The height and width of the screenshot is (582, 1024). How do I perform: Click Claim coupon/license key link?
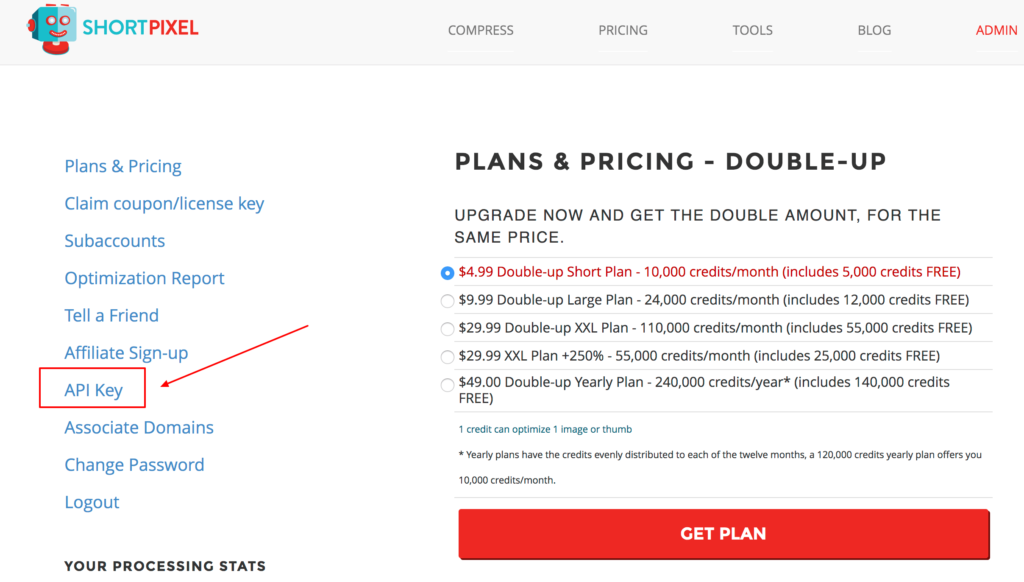[164, 203]
